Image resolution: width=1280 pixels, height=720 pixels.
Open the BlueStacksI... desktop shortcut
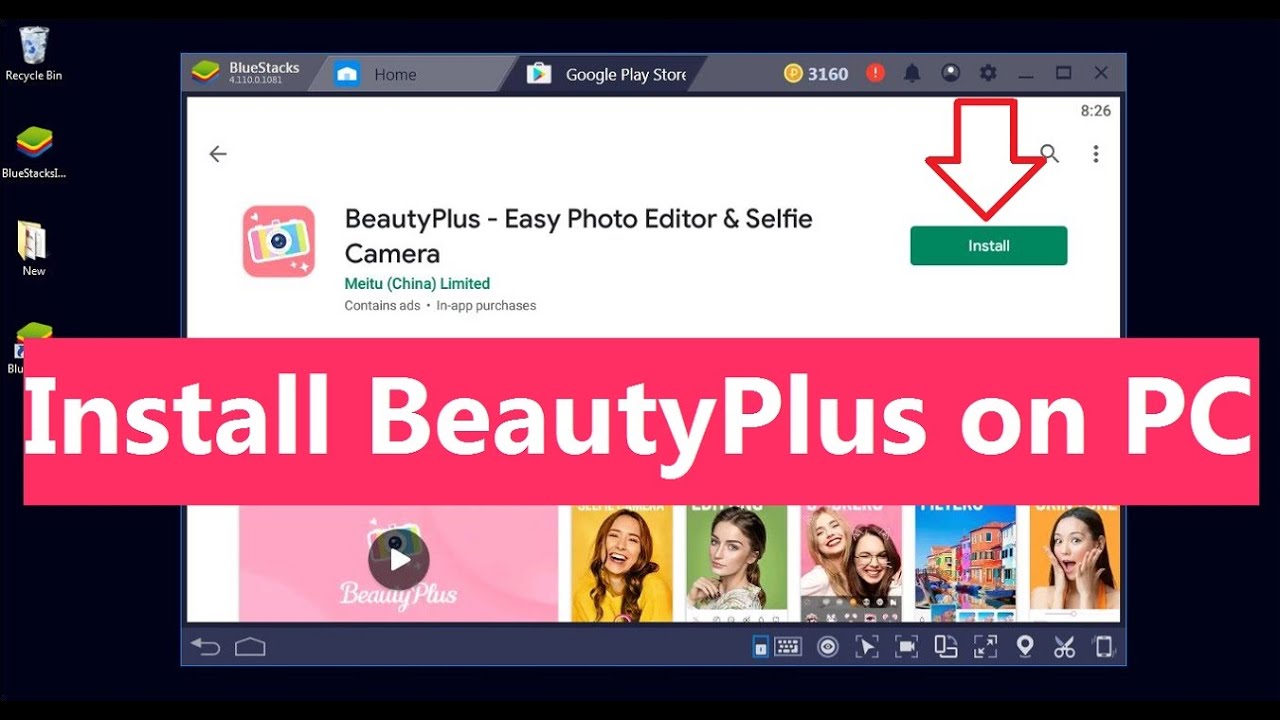pos(34,152)
